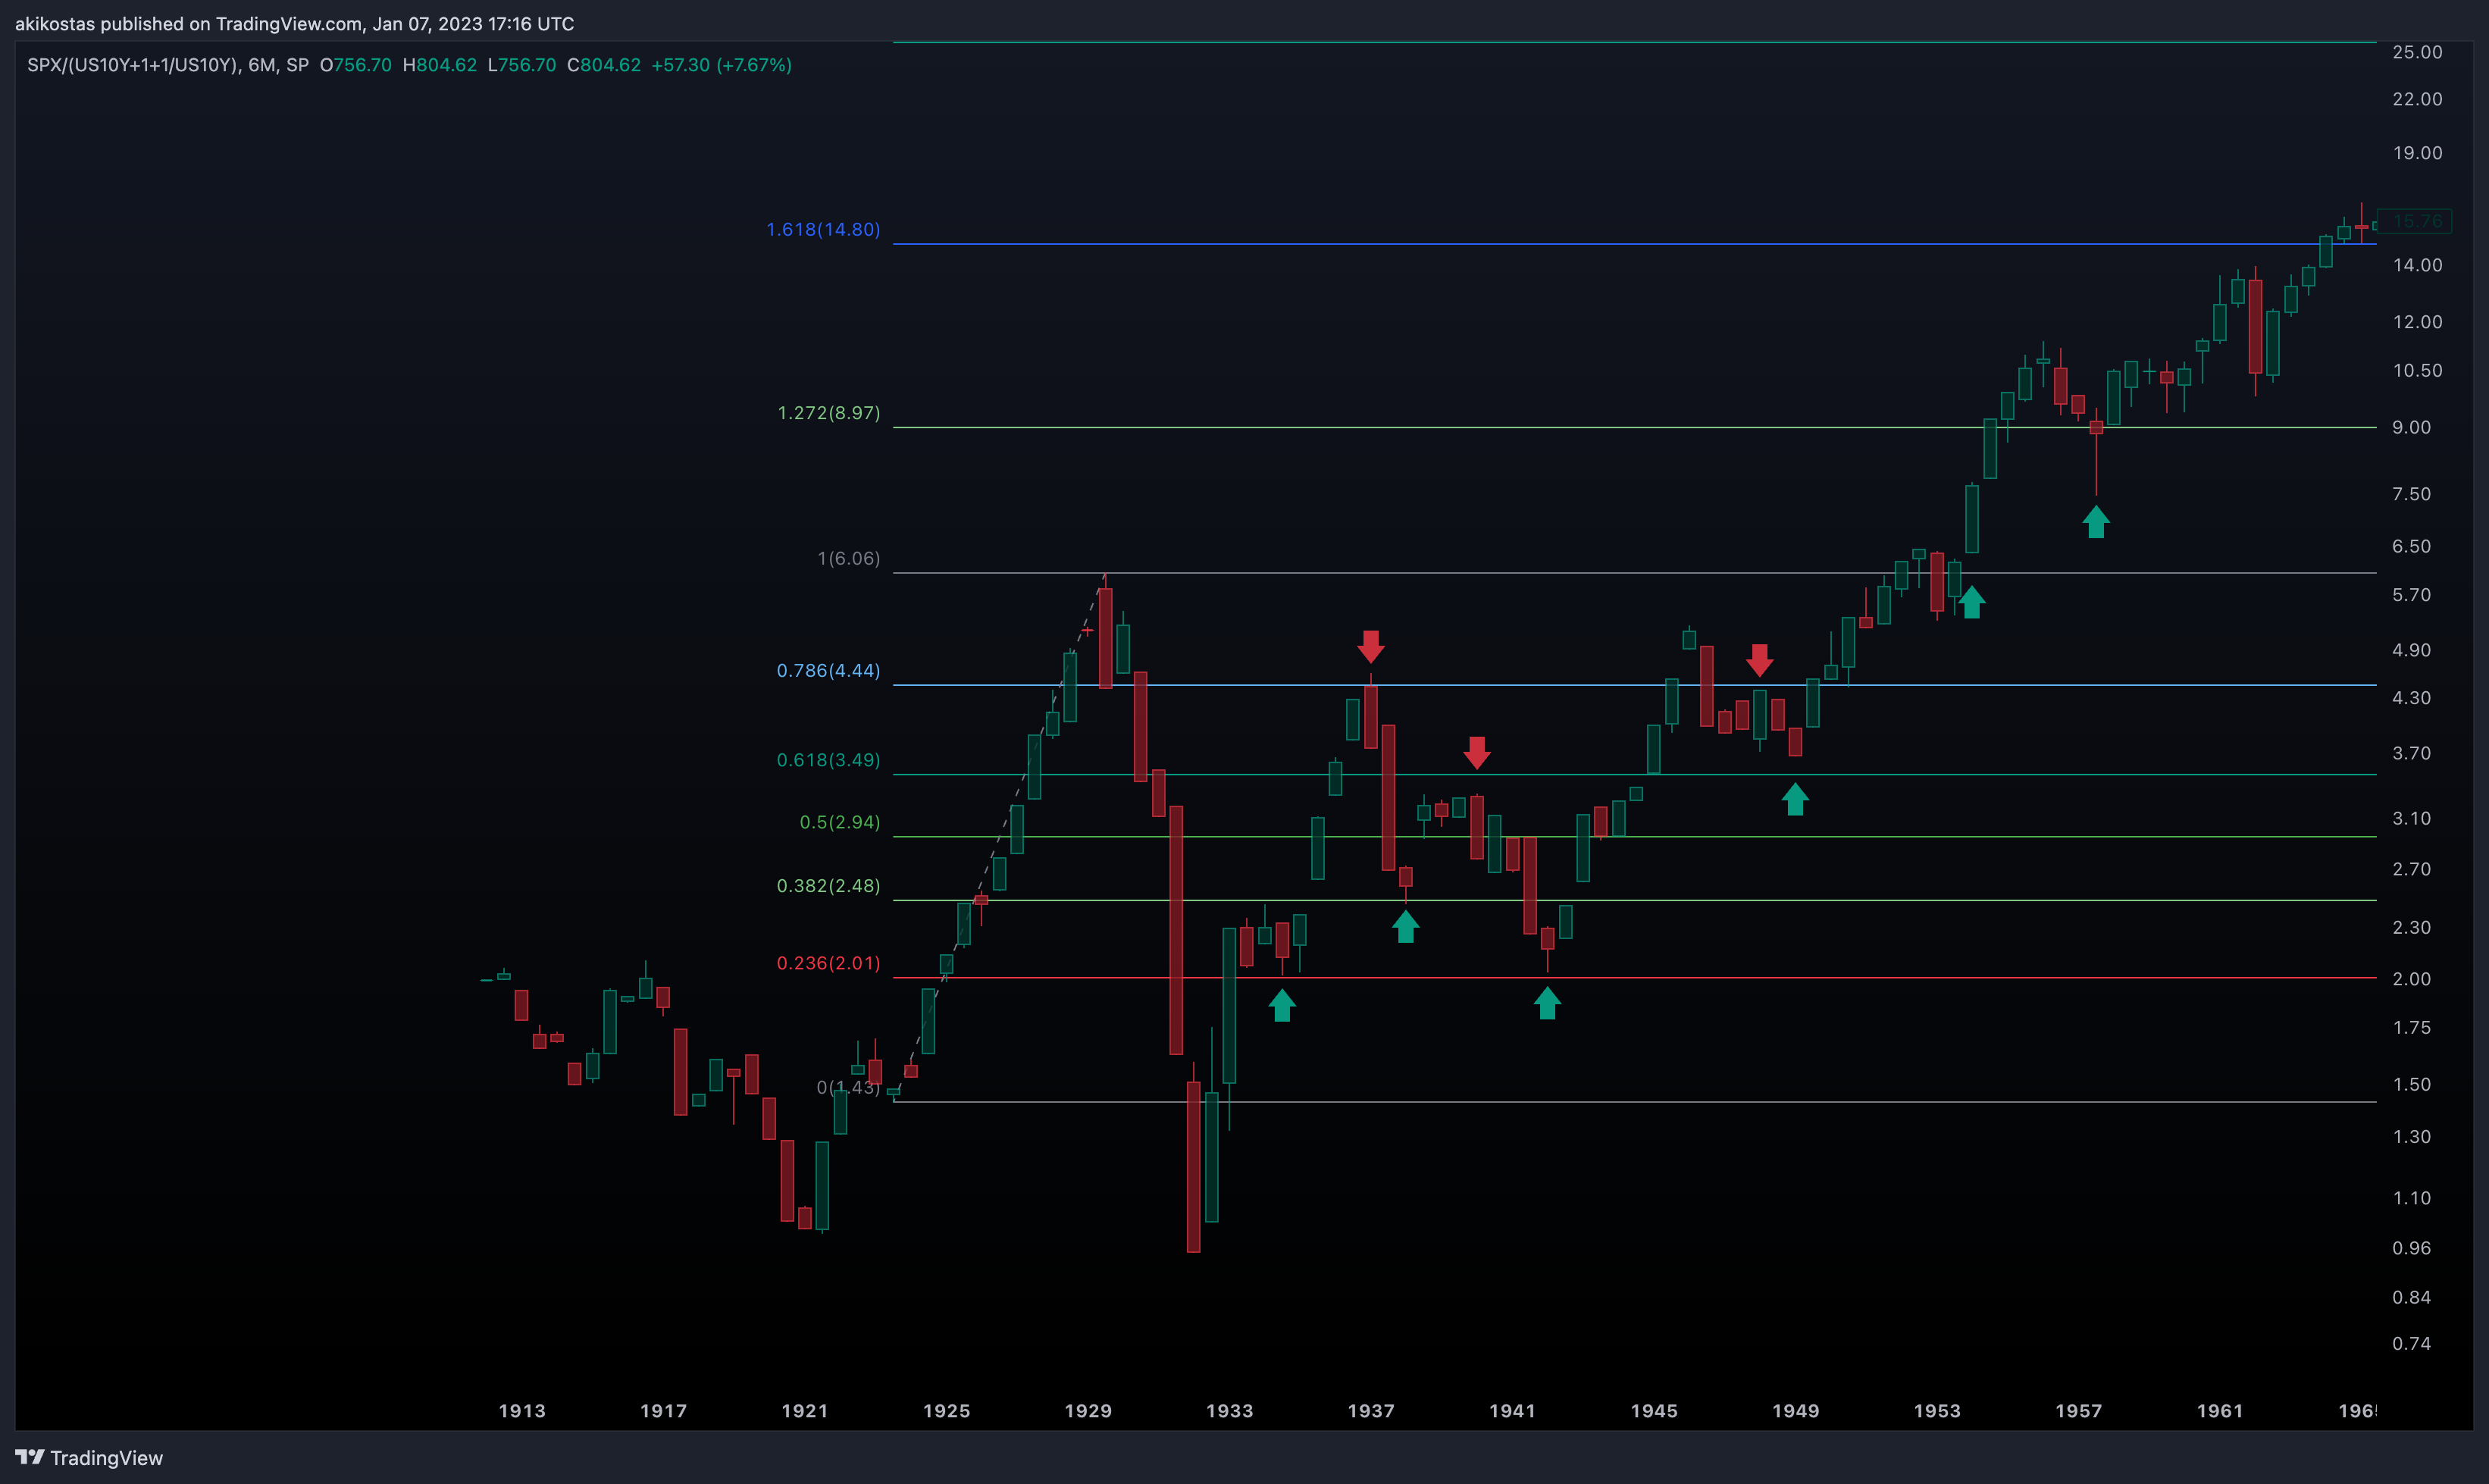
Task: Click year 1957 on the time axis
Action: pos(2079,1411)
